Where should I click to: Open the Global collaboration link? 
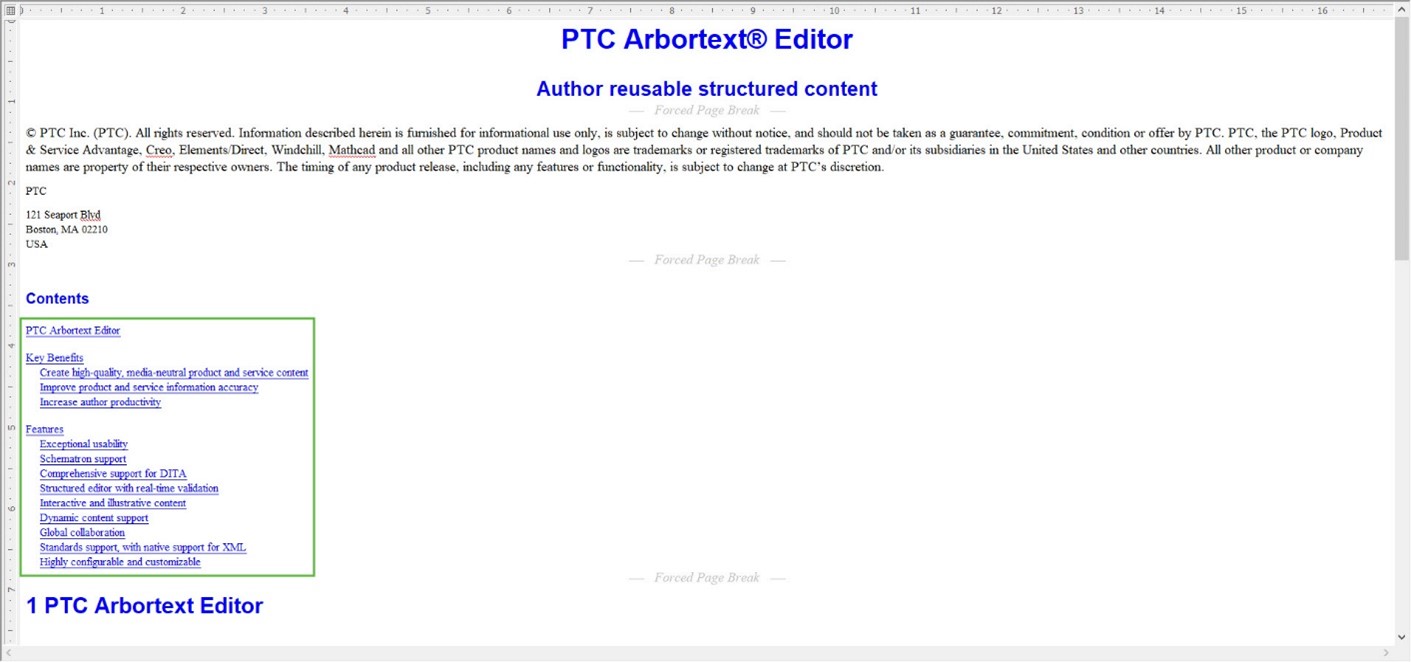coord(82,533)
